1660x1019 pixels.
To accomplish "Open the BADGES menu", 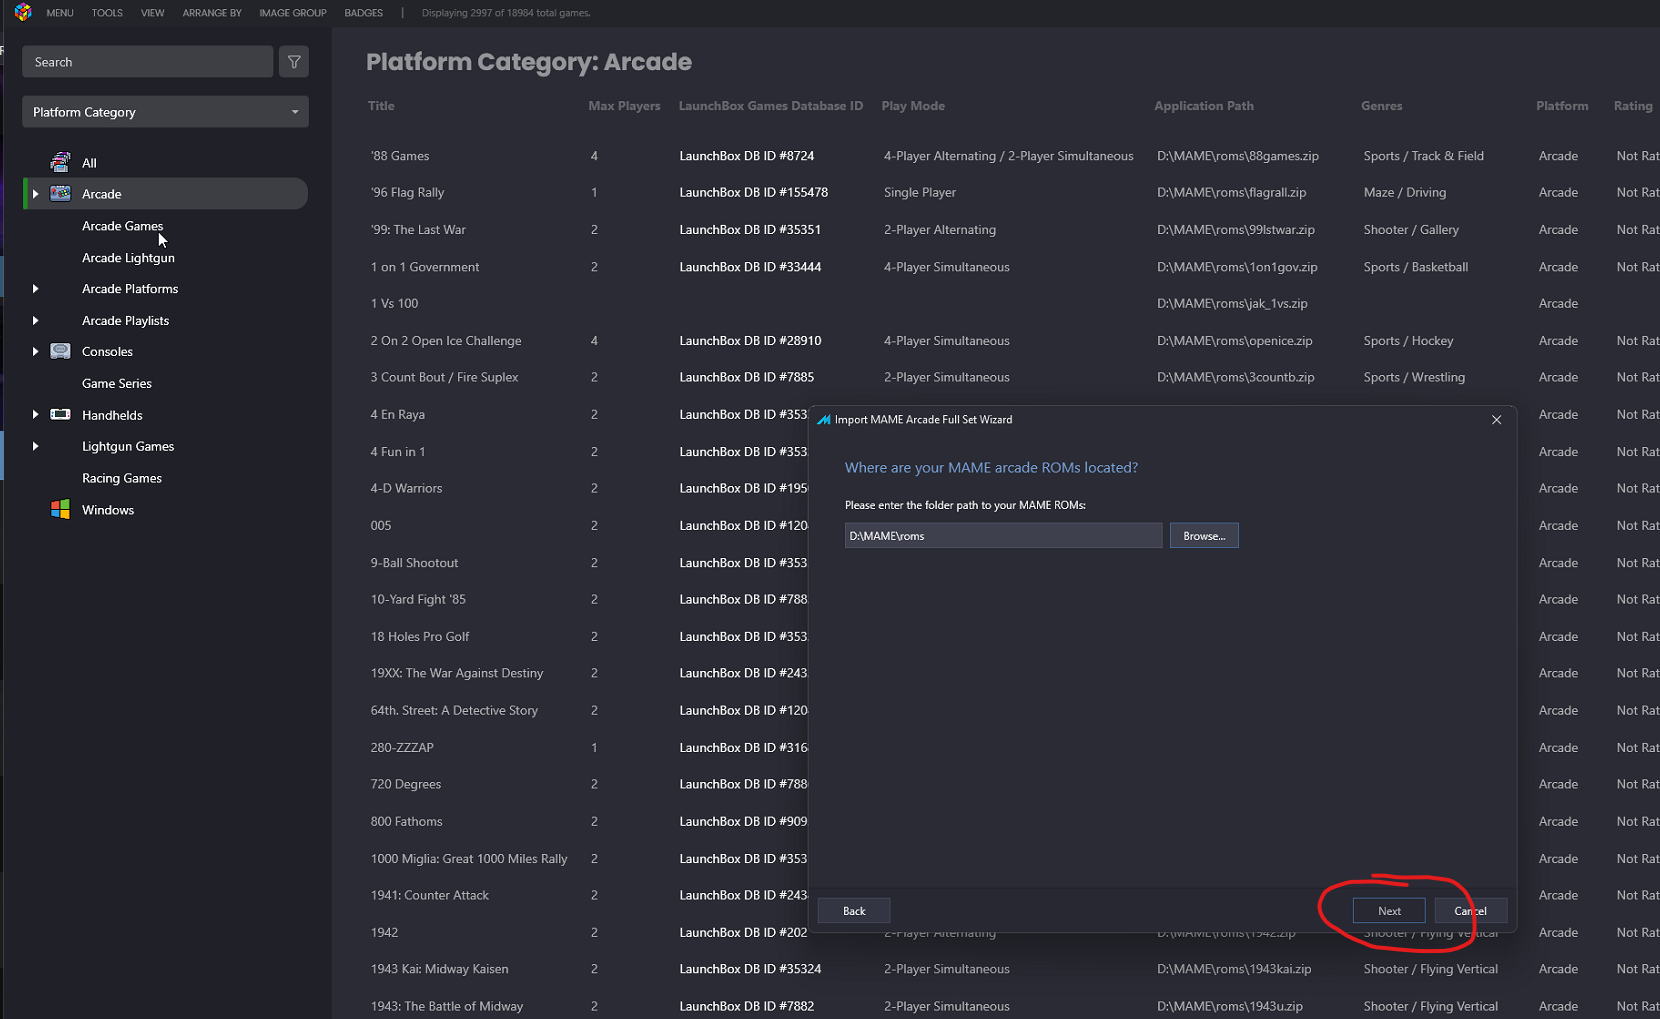I will pos(364,13).
